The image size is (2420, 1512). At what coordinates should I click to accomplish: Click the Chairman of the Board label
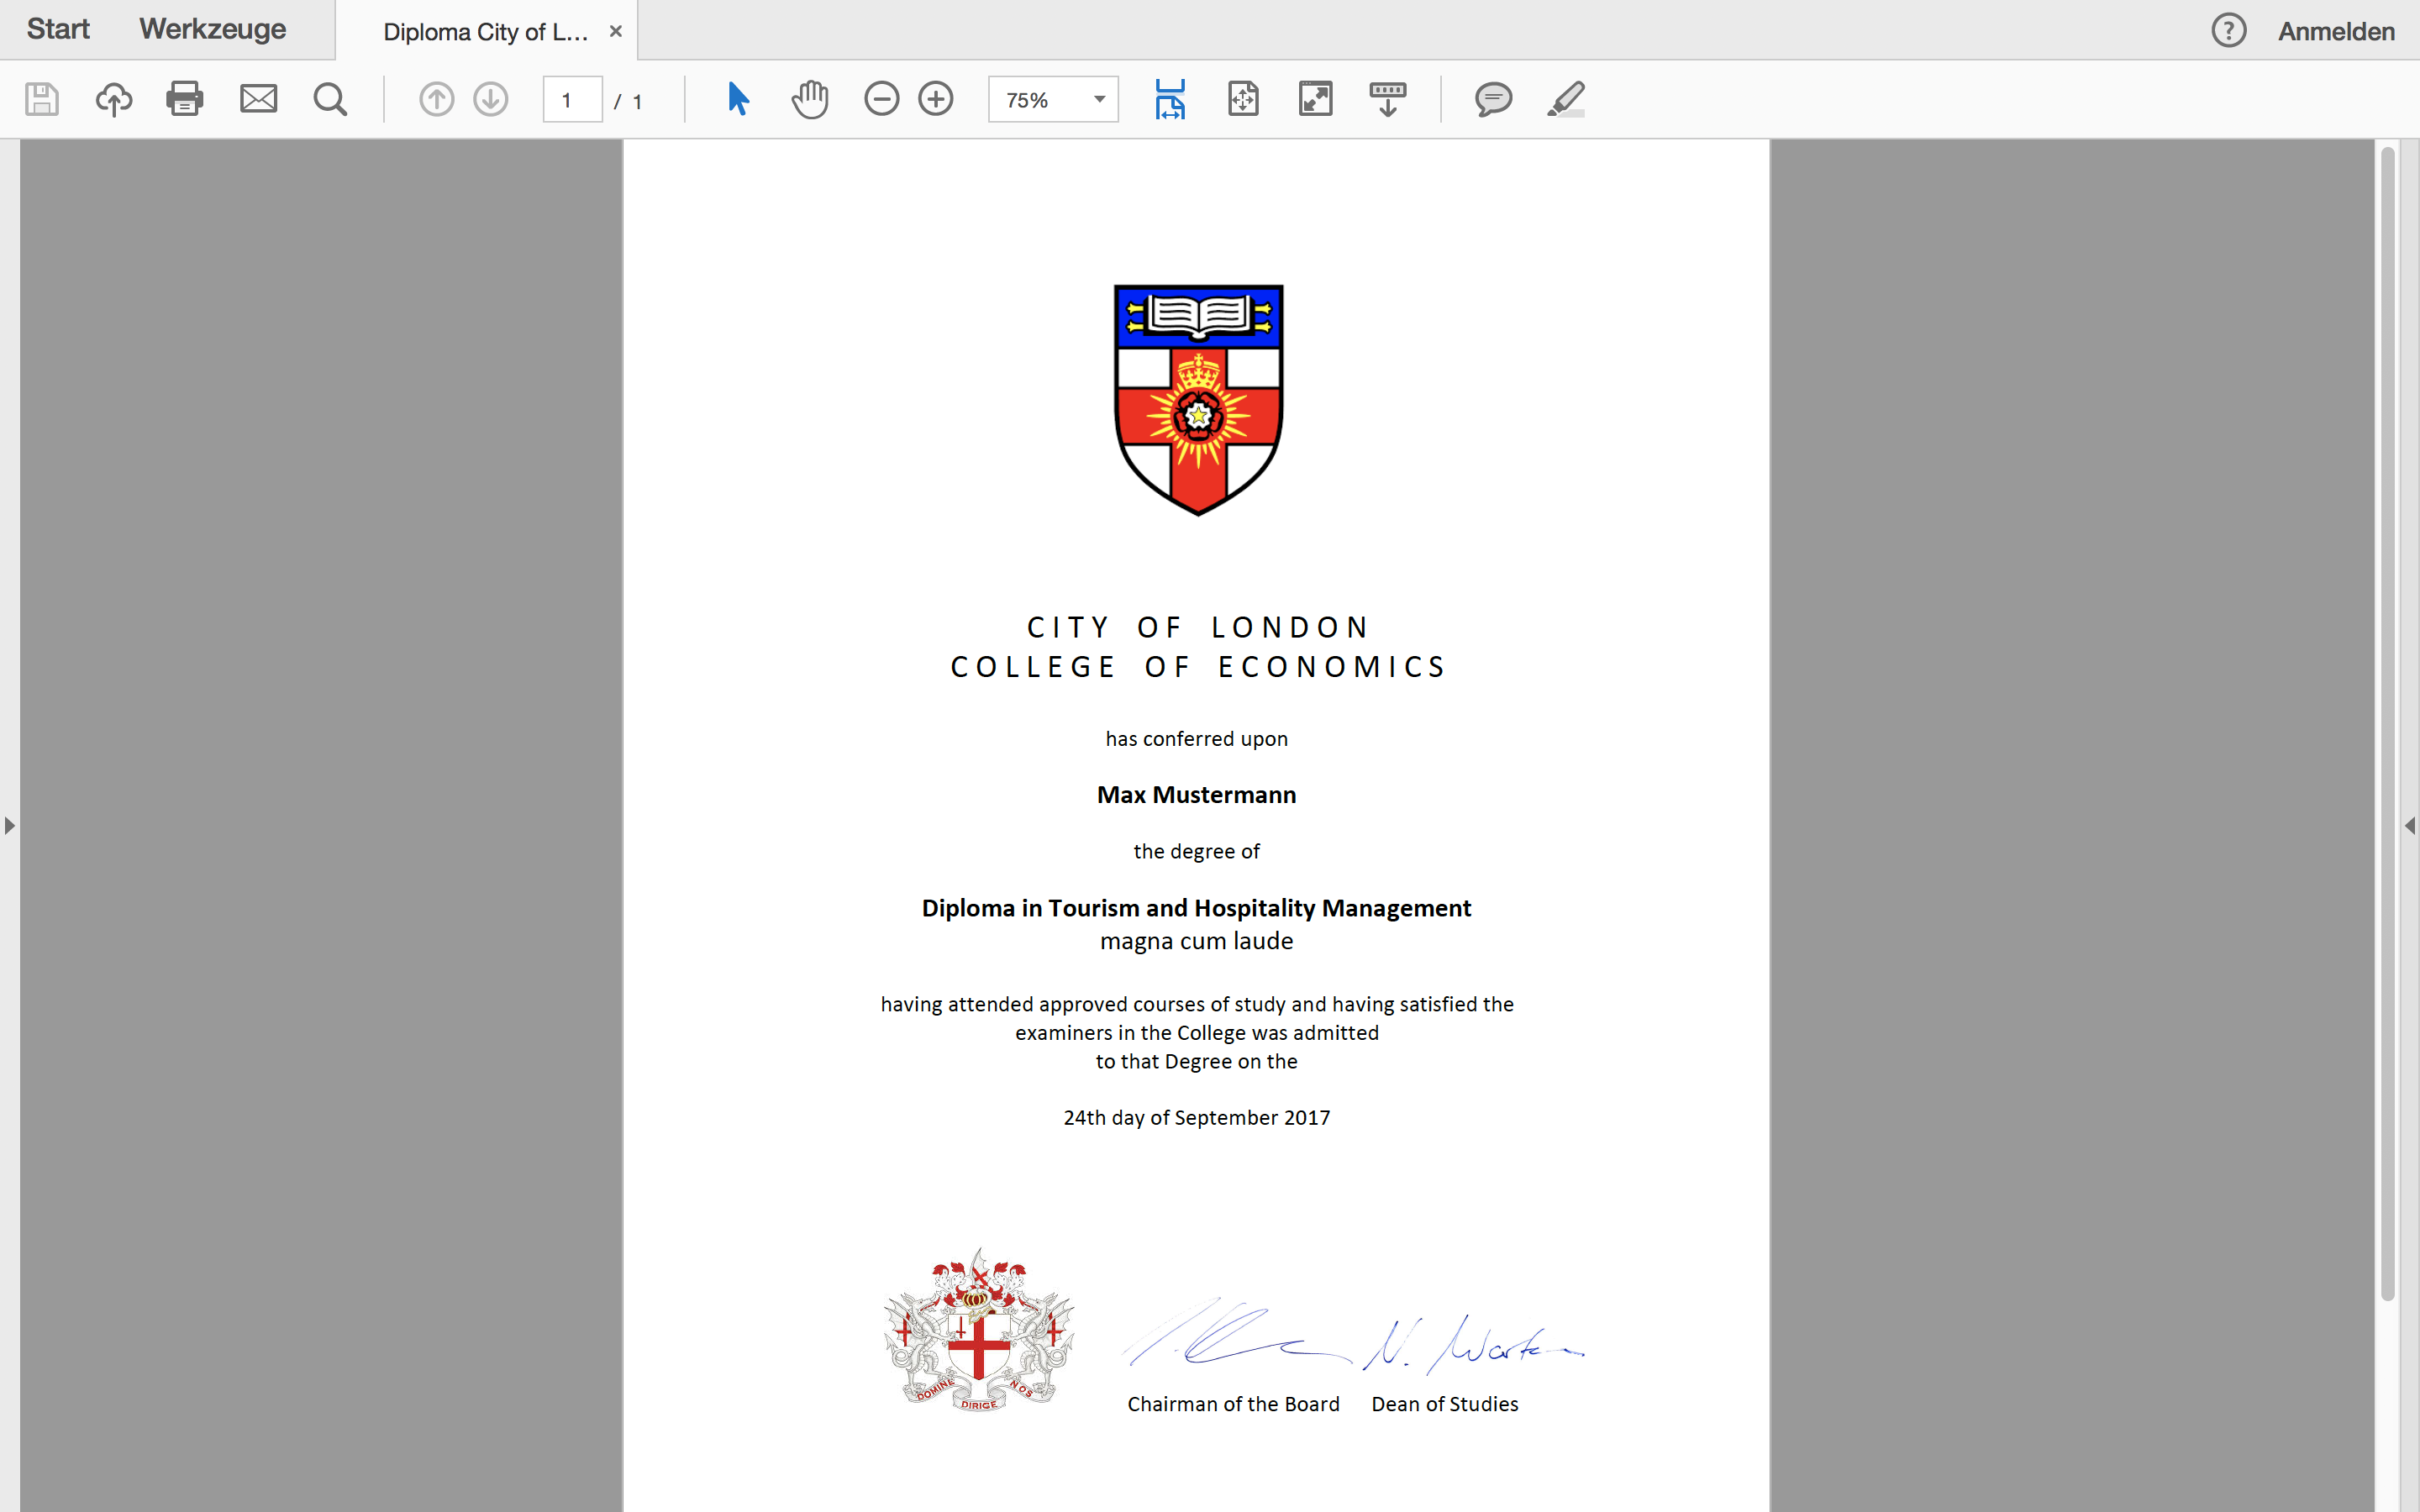point(1233,1404)
